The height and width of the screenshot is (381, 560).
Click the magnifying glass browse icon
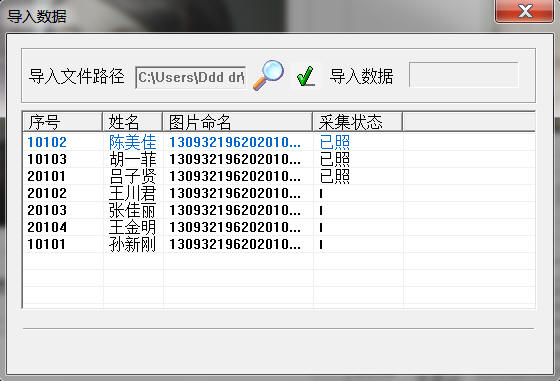(x=268, y=75)
